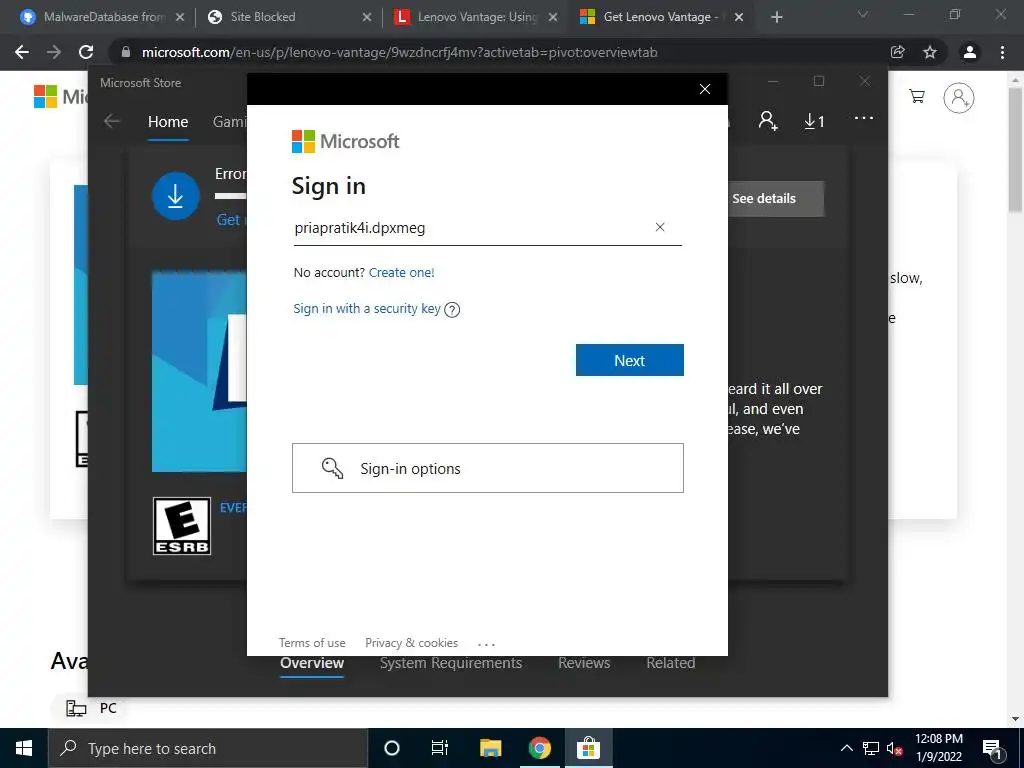Open Microsoft Store downloads indicator
Image resolution: width=1024 pixels, height=768 pixels.
pos(814,121)
